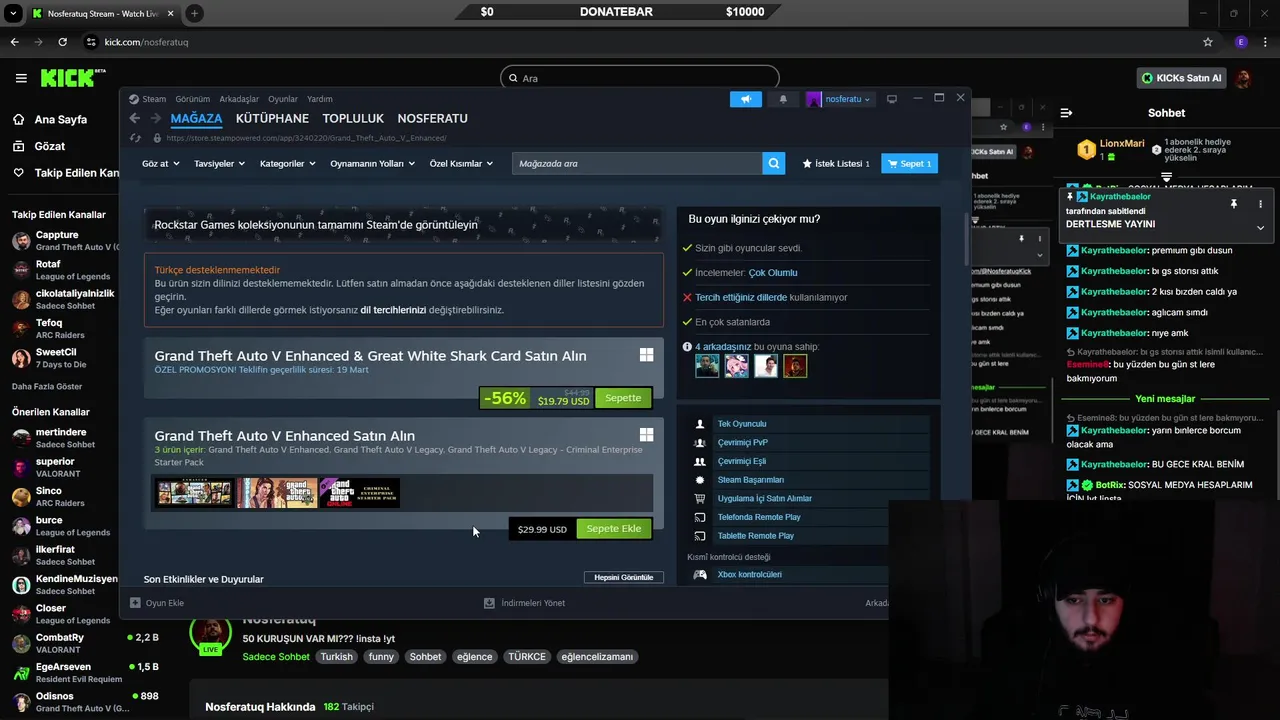Open the Steam menu
Viewport: 1280px width, 720px height.
pyautogui.click(x=154, y=99)
